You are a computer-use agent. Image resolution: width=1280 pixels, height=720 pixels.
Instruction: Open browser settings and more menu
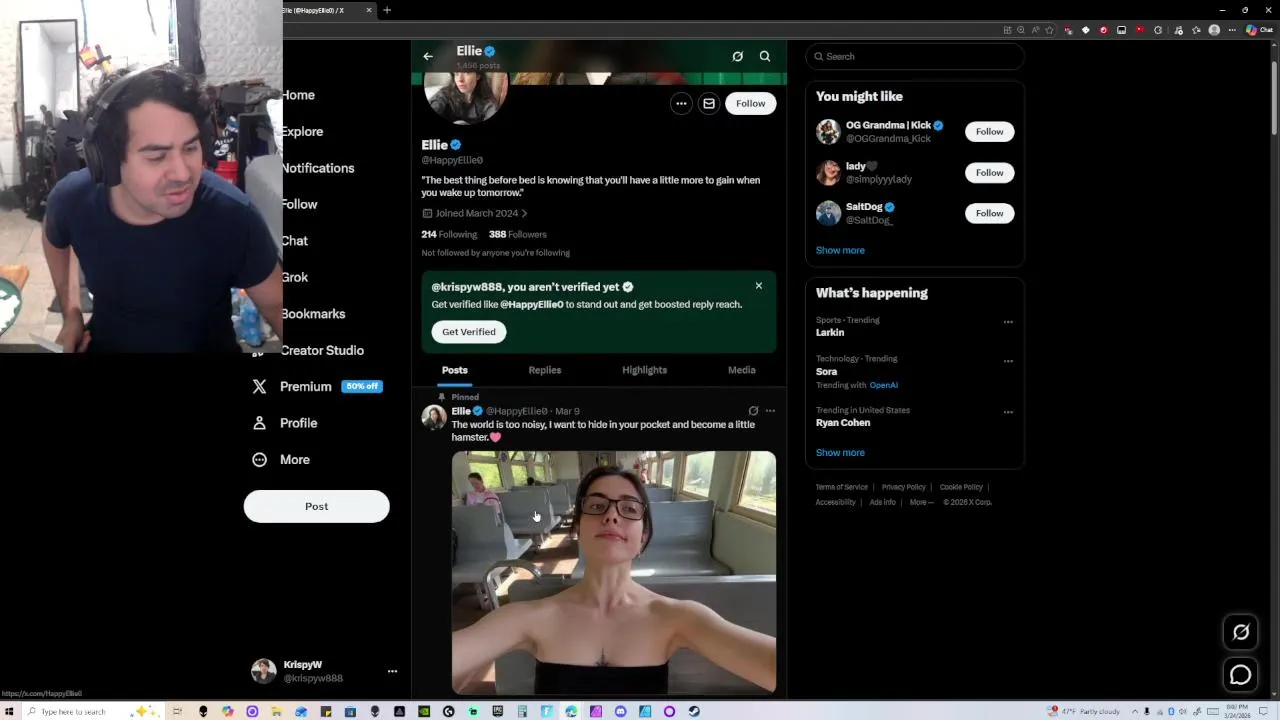[1232, 30]
